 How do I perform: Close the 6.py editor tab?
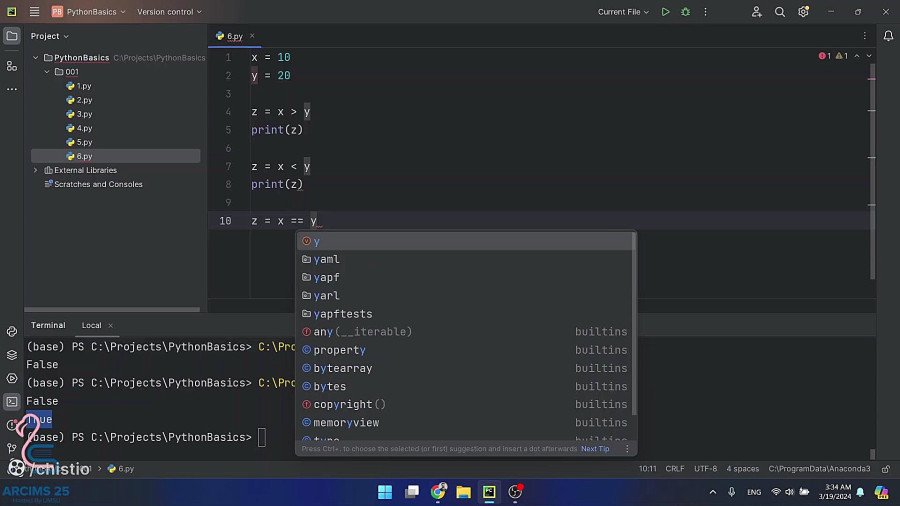point(252,36)
